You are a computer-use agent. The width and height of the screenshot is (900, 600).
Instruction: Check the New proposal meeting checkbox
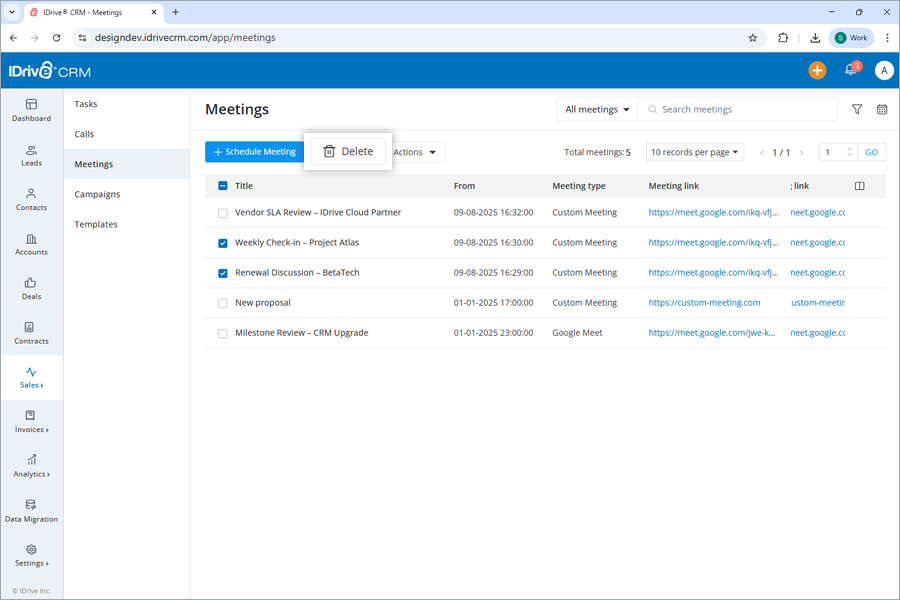coord(222,302)
